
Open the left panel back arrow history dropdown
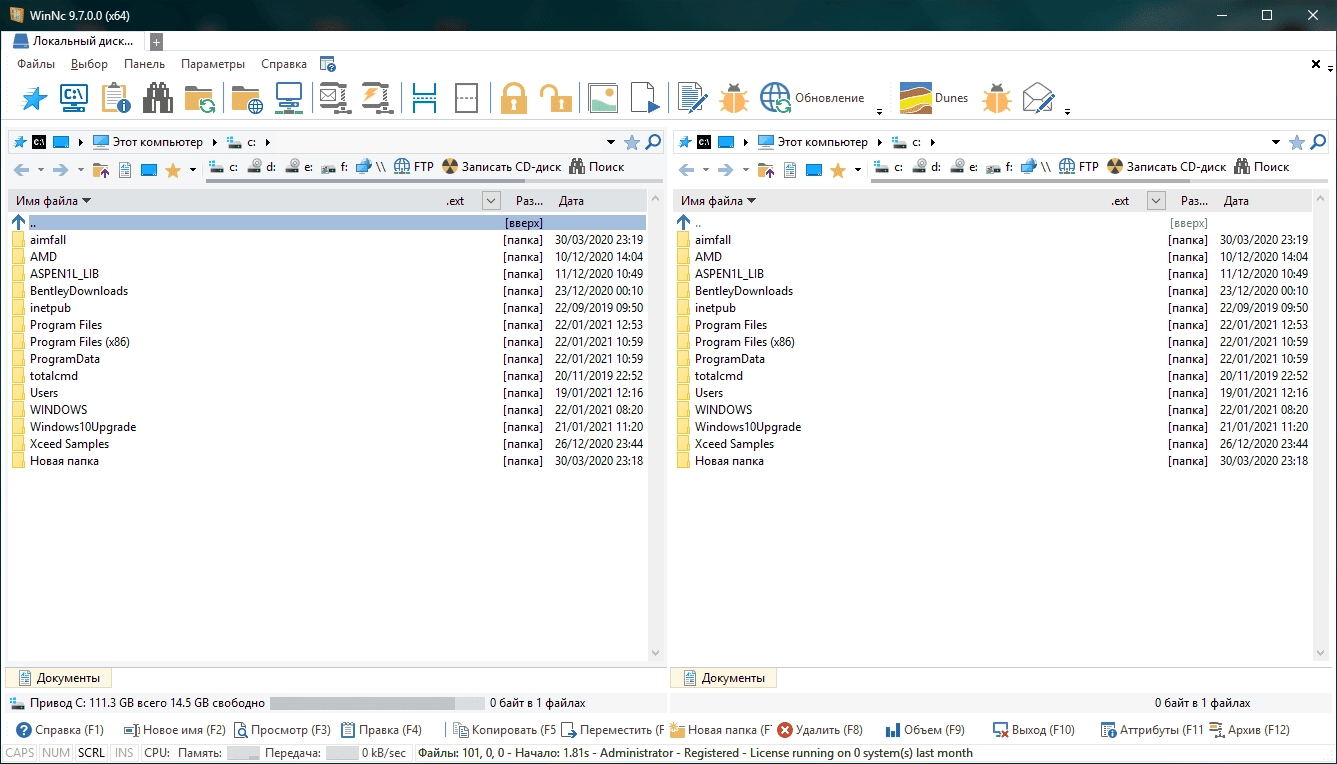click(40, 170)
